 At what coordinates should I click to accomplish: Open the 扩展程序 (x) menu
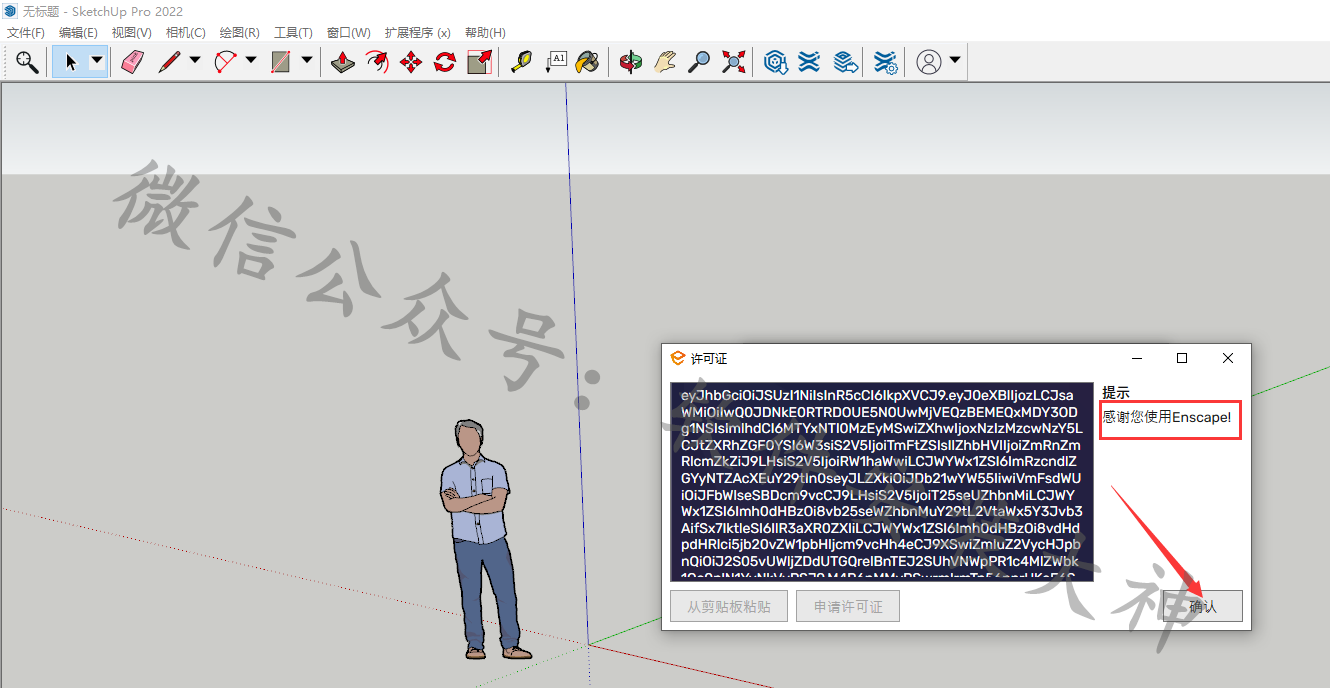[x=417, y=33]
